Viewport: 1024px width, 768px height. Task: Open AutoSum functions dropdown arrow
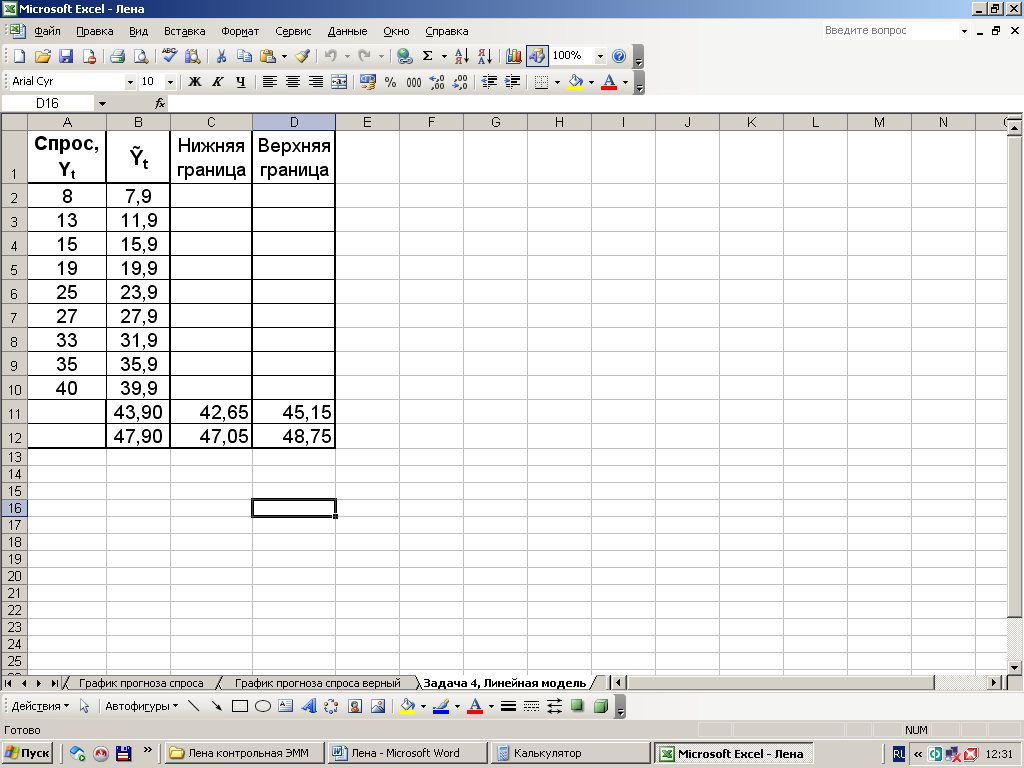(x=444, y=56)
